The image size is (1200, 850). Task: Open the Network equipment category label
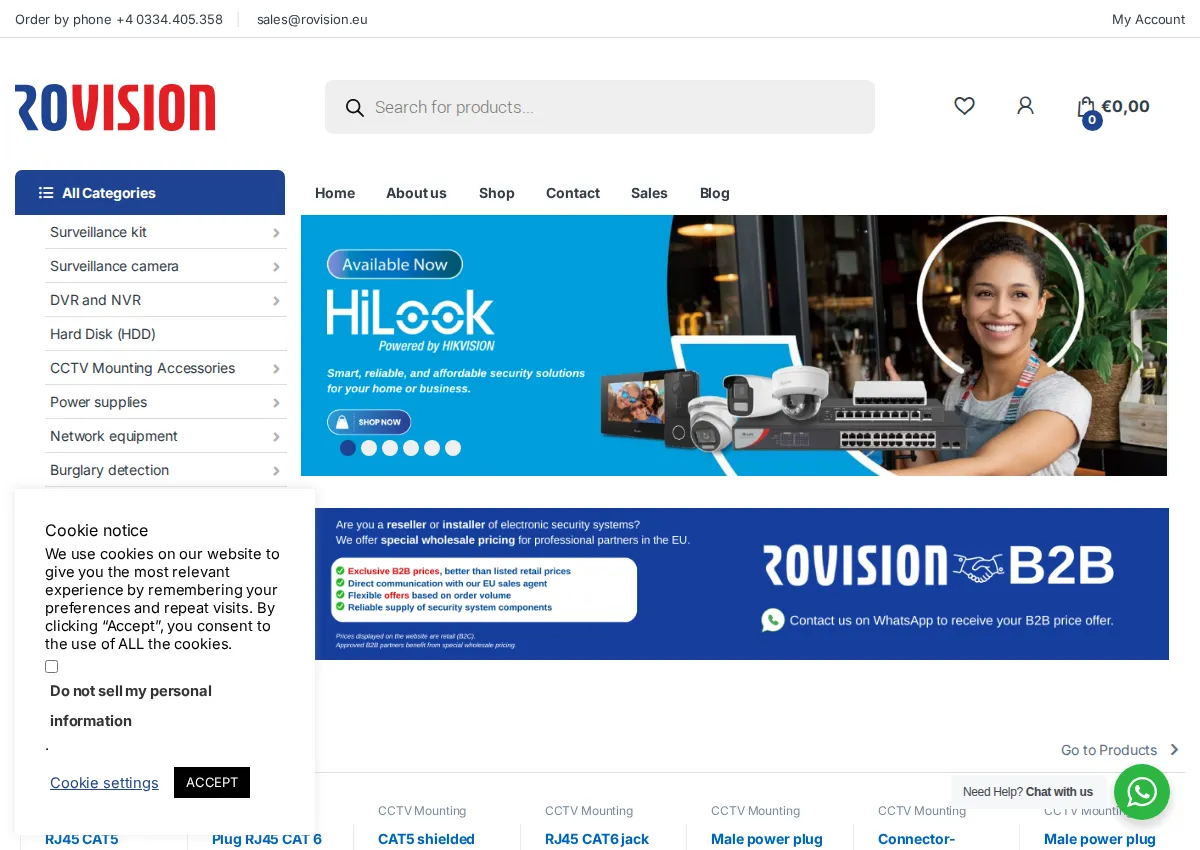114,436
